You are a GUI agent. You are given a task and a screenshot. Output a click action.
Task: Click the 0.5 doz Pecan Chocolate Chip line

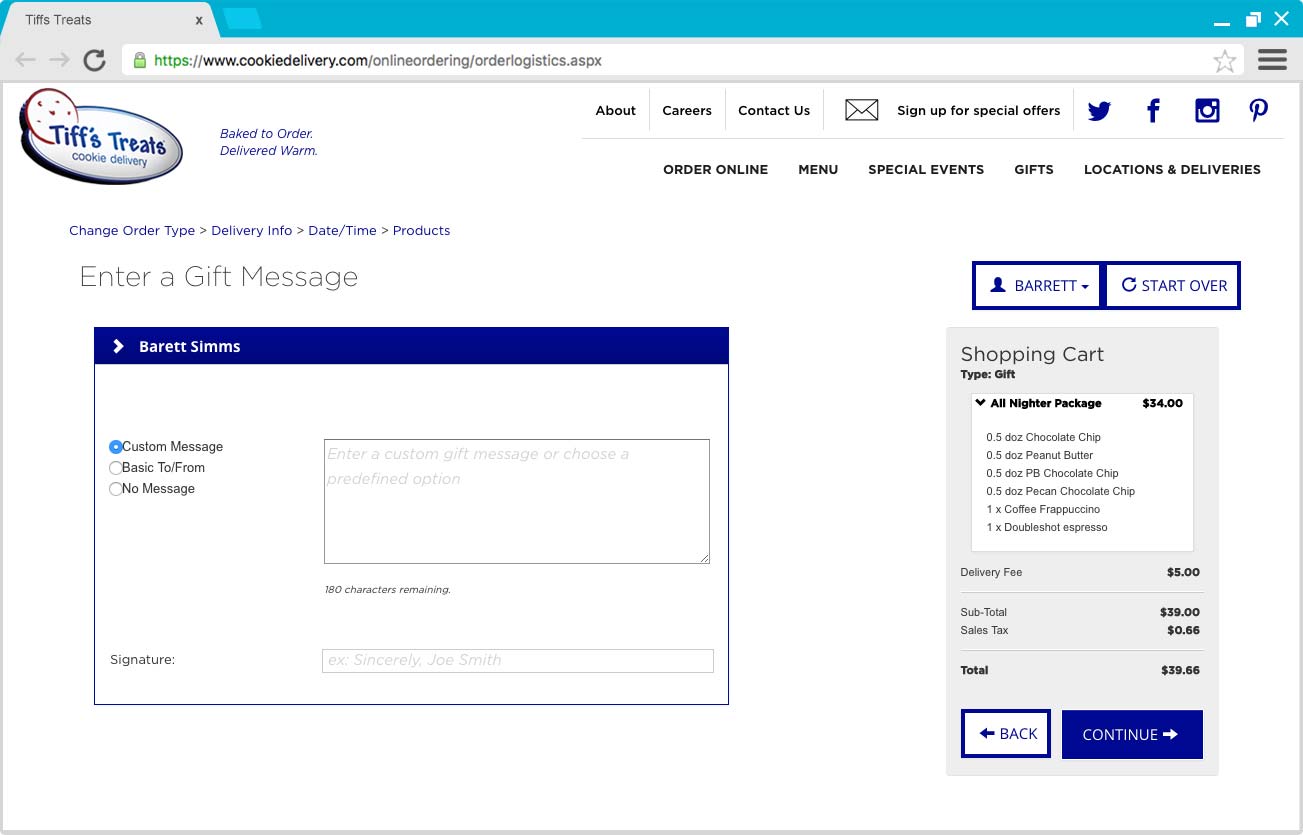tap(1061, 492)
